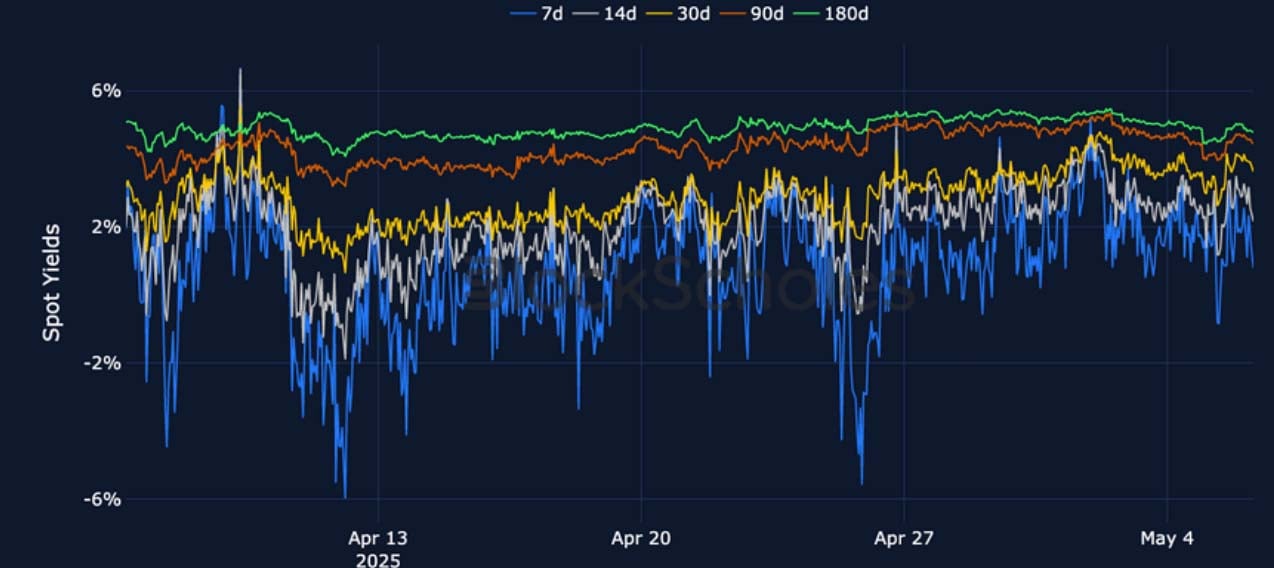Click the green line swatch for 180d

coord(806,13)
